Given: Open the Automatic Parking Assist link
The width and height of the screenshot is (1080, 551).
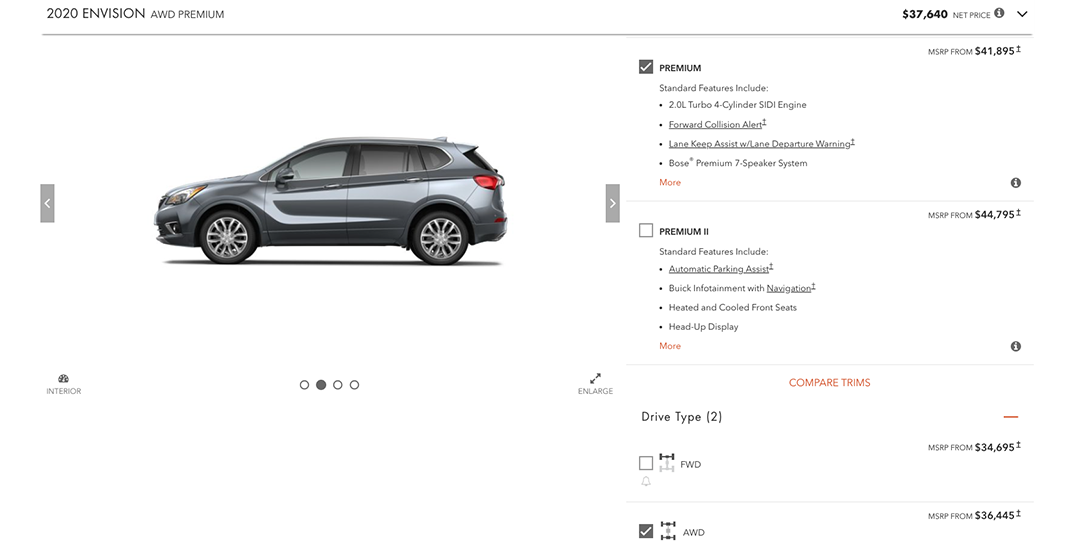Looking at the screenshot, I should click(x=719, y=269).
